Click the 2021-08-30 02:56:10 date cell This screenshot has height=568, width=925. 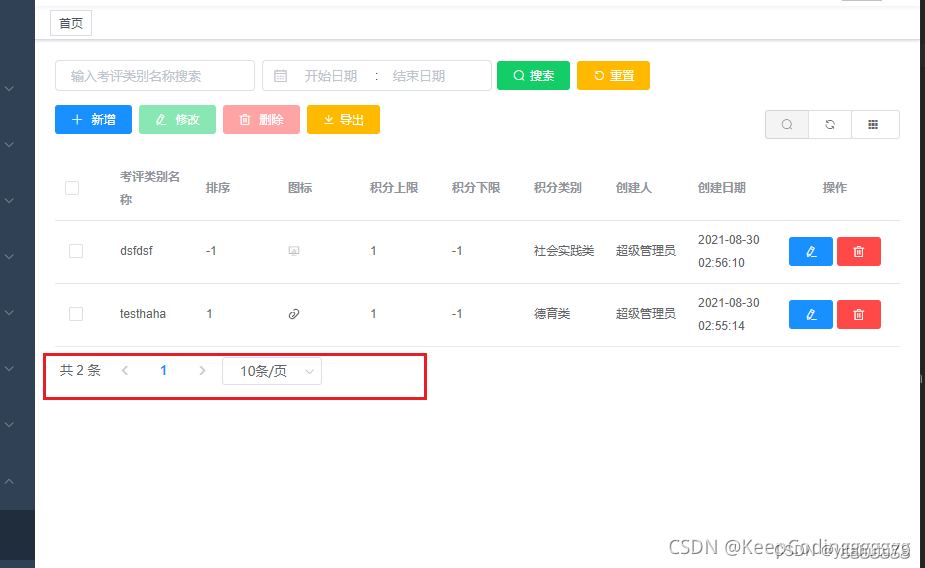tap(729, 251)
